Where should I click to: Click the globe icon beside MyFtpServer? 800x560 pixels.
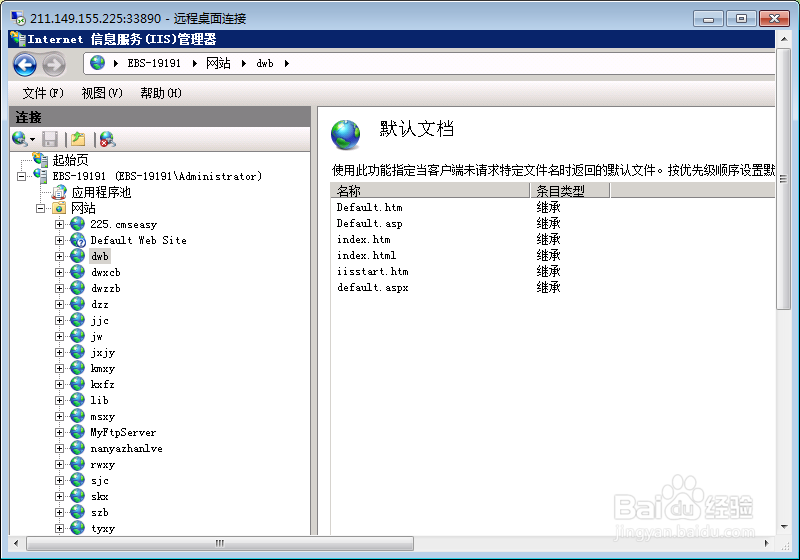coord(78,432)
